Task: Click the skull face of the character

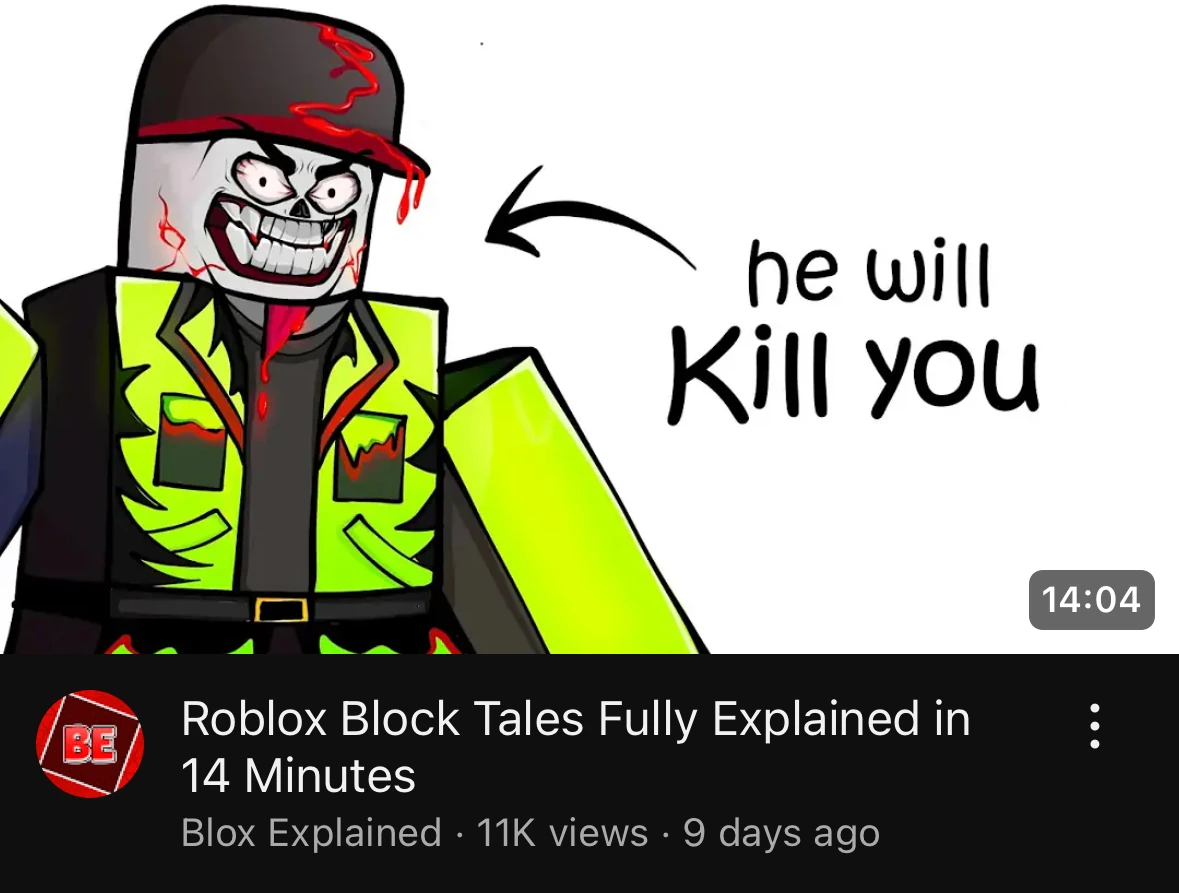Action: click(289, 218)
